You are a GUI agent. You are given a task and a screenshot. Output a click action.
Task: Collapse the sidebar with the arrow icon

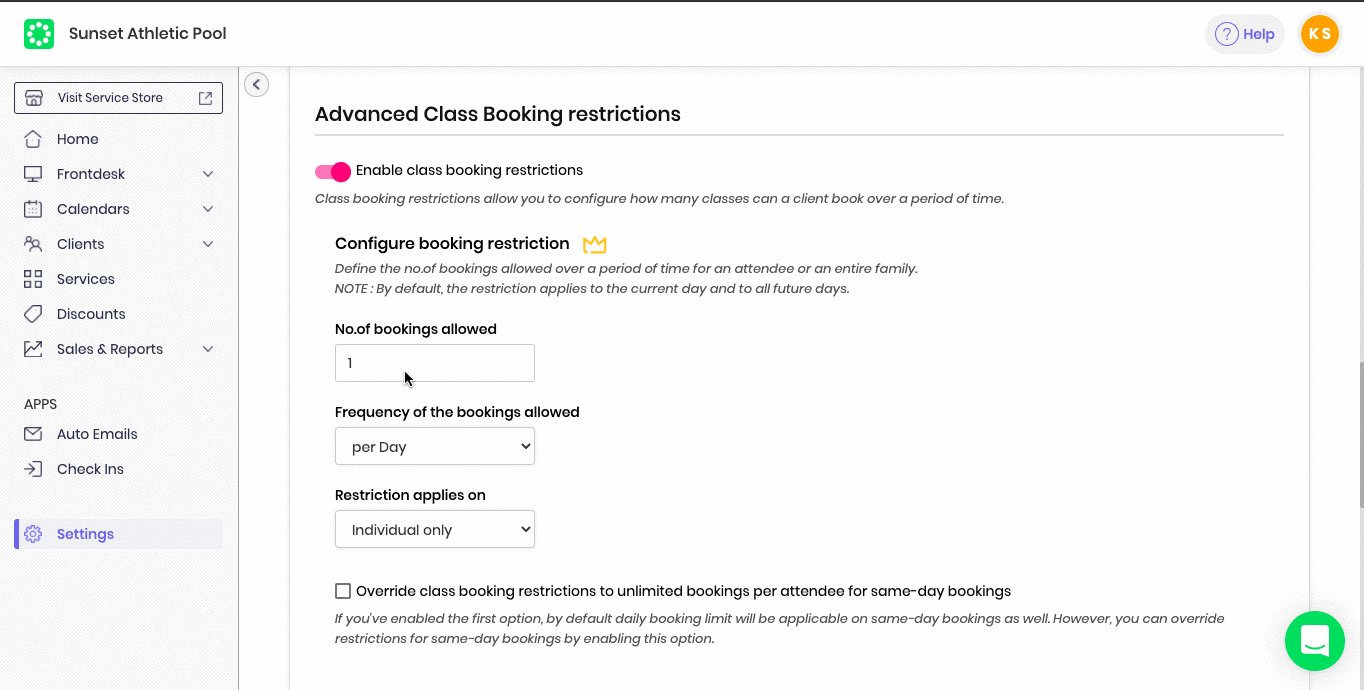pos(257,85)
